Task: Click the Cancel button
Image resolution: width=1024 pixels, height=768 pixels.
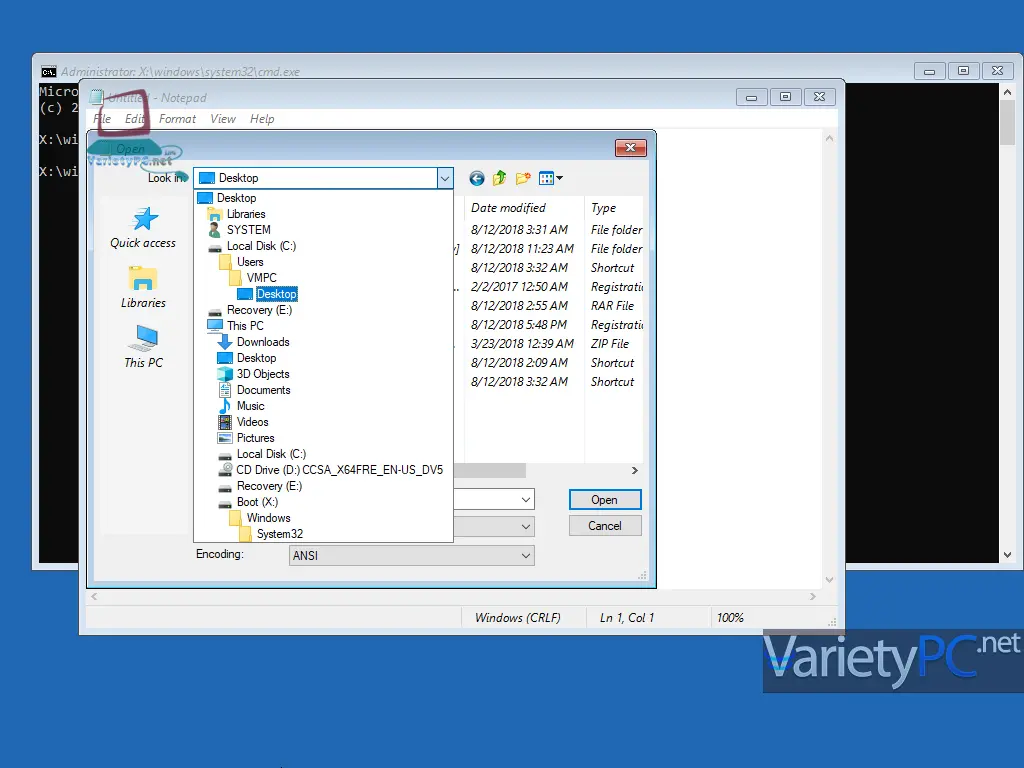Action: pos(605,526)
